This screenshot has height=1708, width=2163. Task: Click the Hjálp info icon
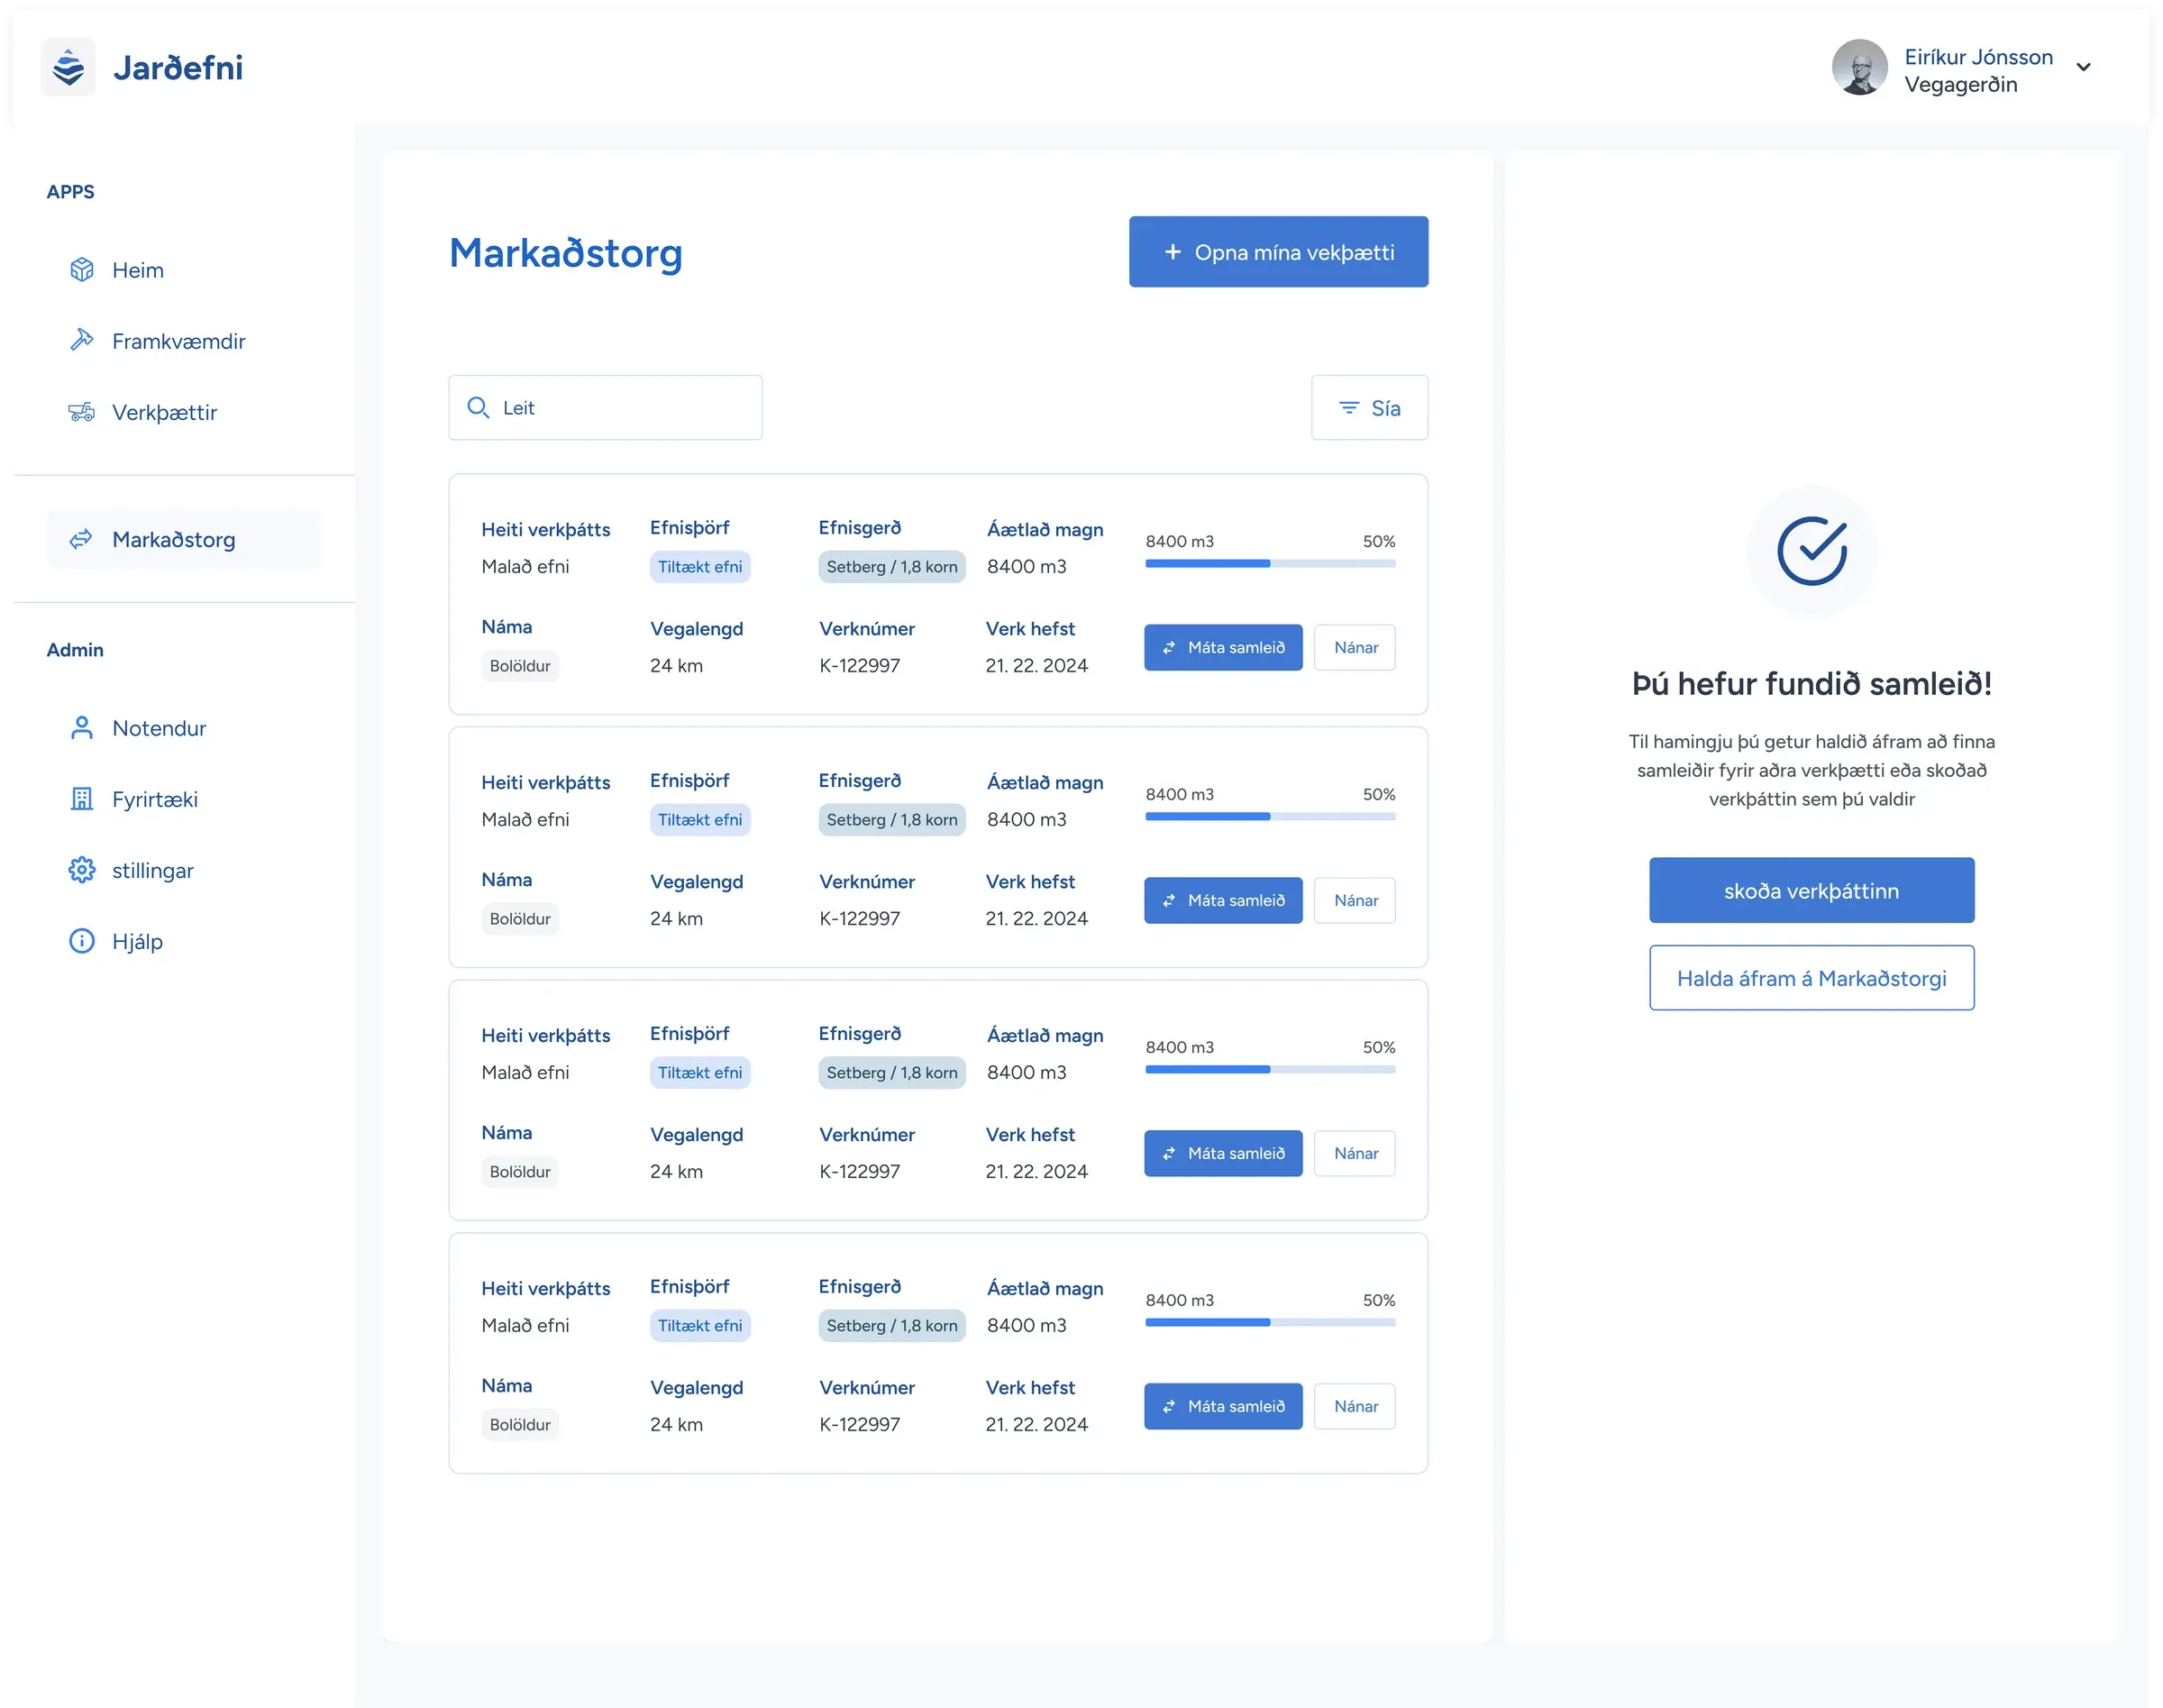(81, 941)
